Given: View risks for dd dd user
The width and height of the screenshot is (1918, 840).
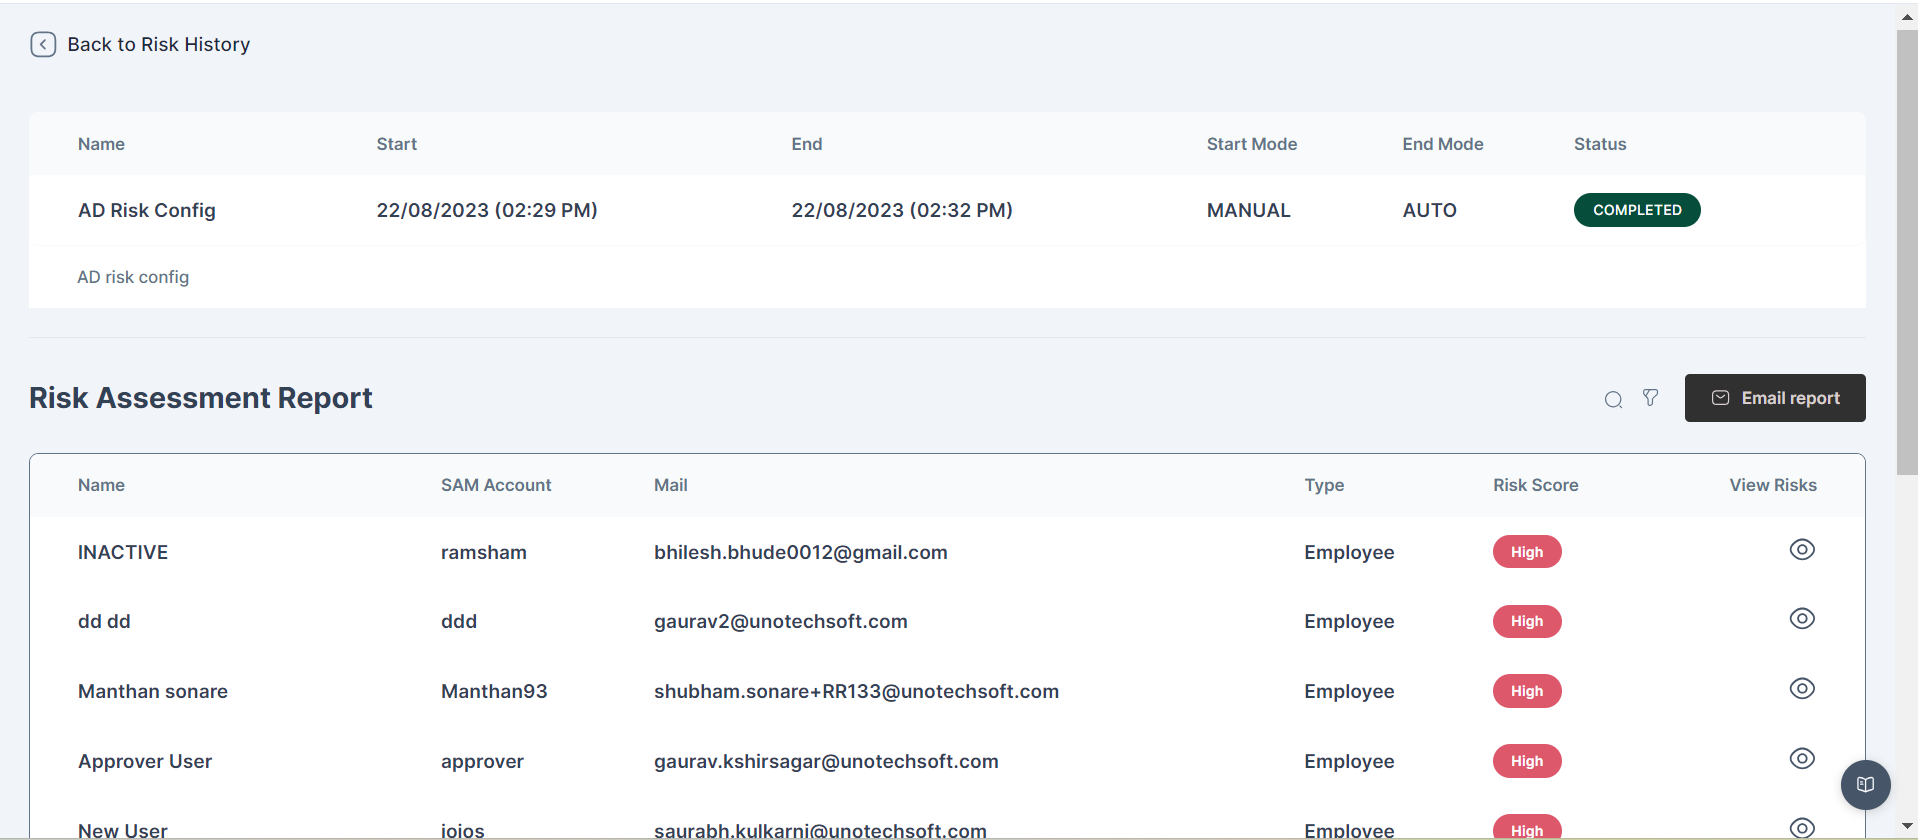Looking at the screenshot, I should [1801, 619].
